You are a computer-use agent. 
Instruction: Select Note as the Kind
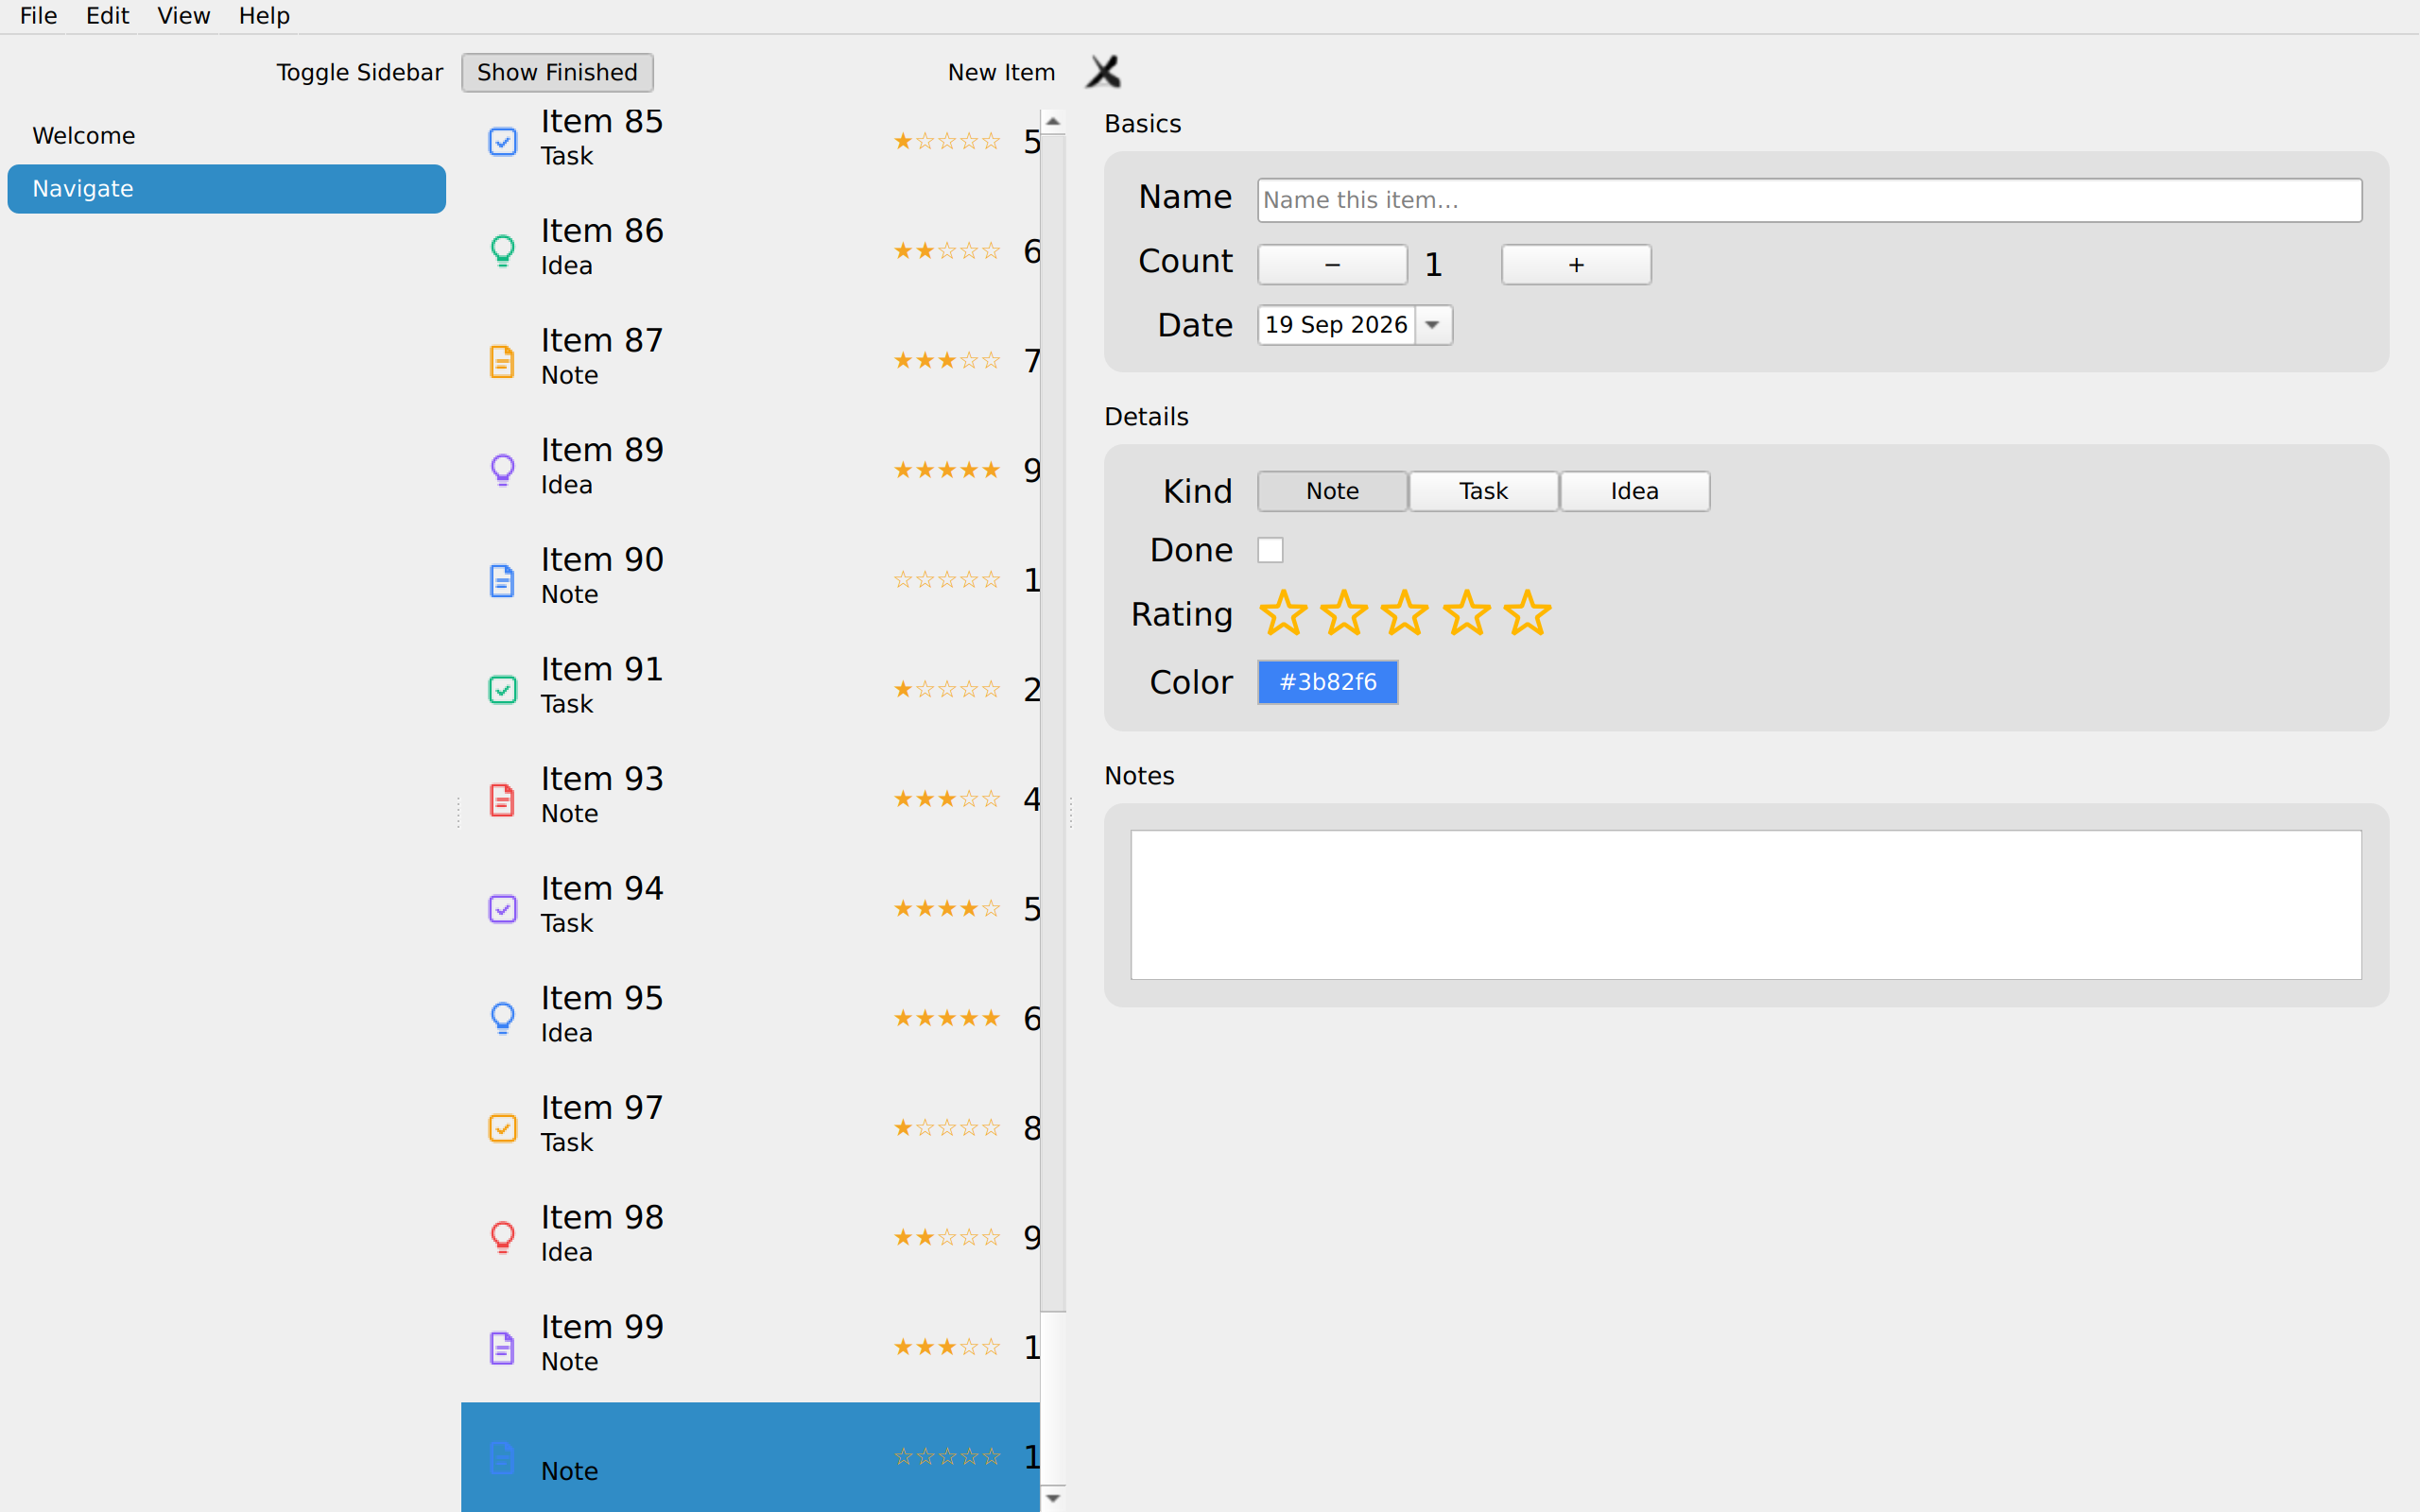[1332, 491]
